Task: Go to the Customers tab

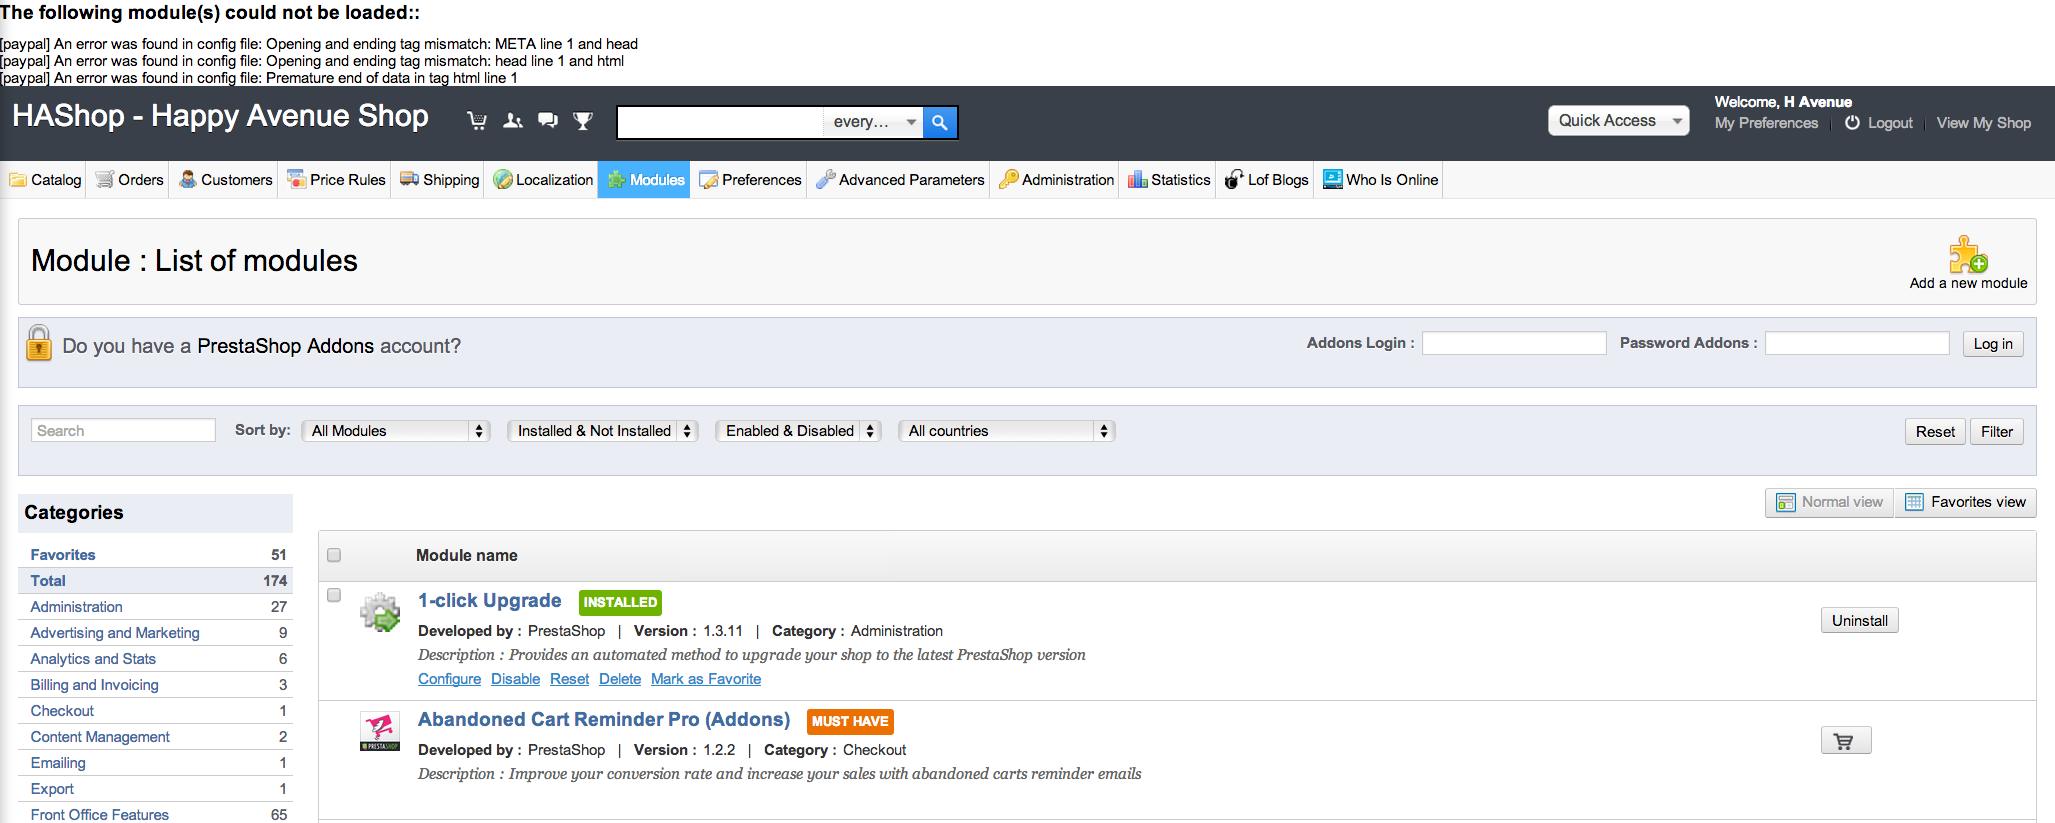Action: click(x=225, y=180)
